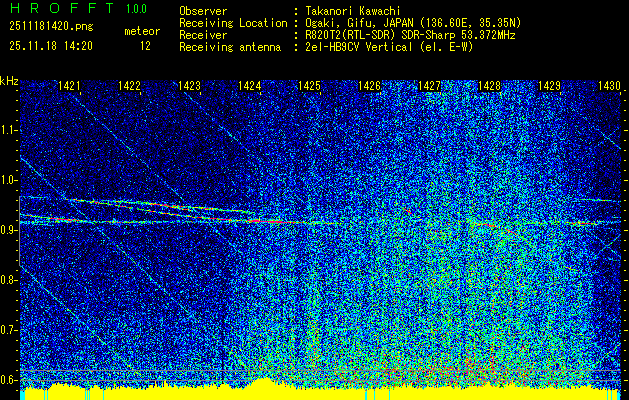Click the version number 1.0.0
The image size is (629, 400).
pos(136,8)
